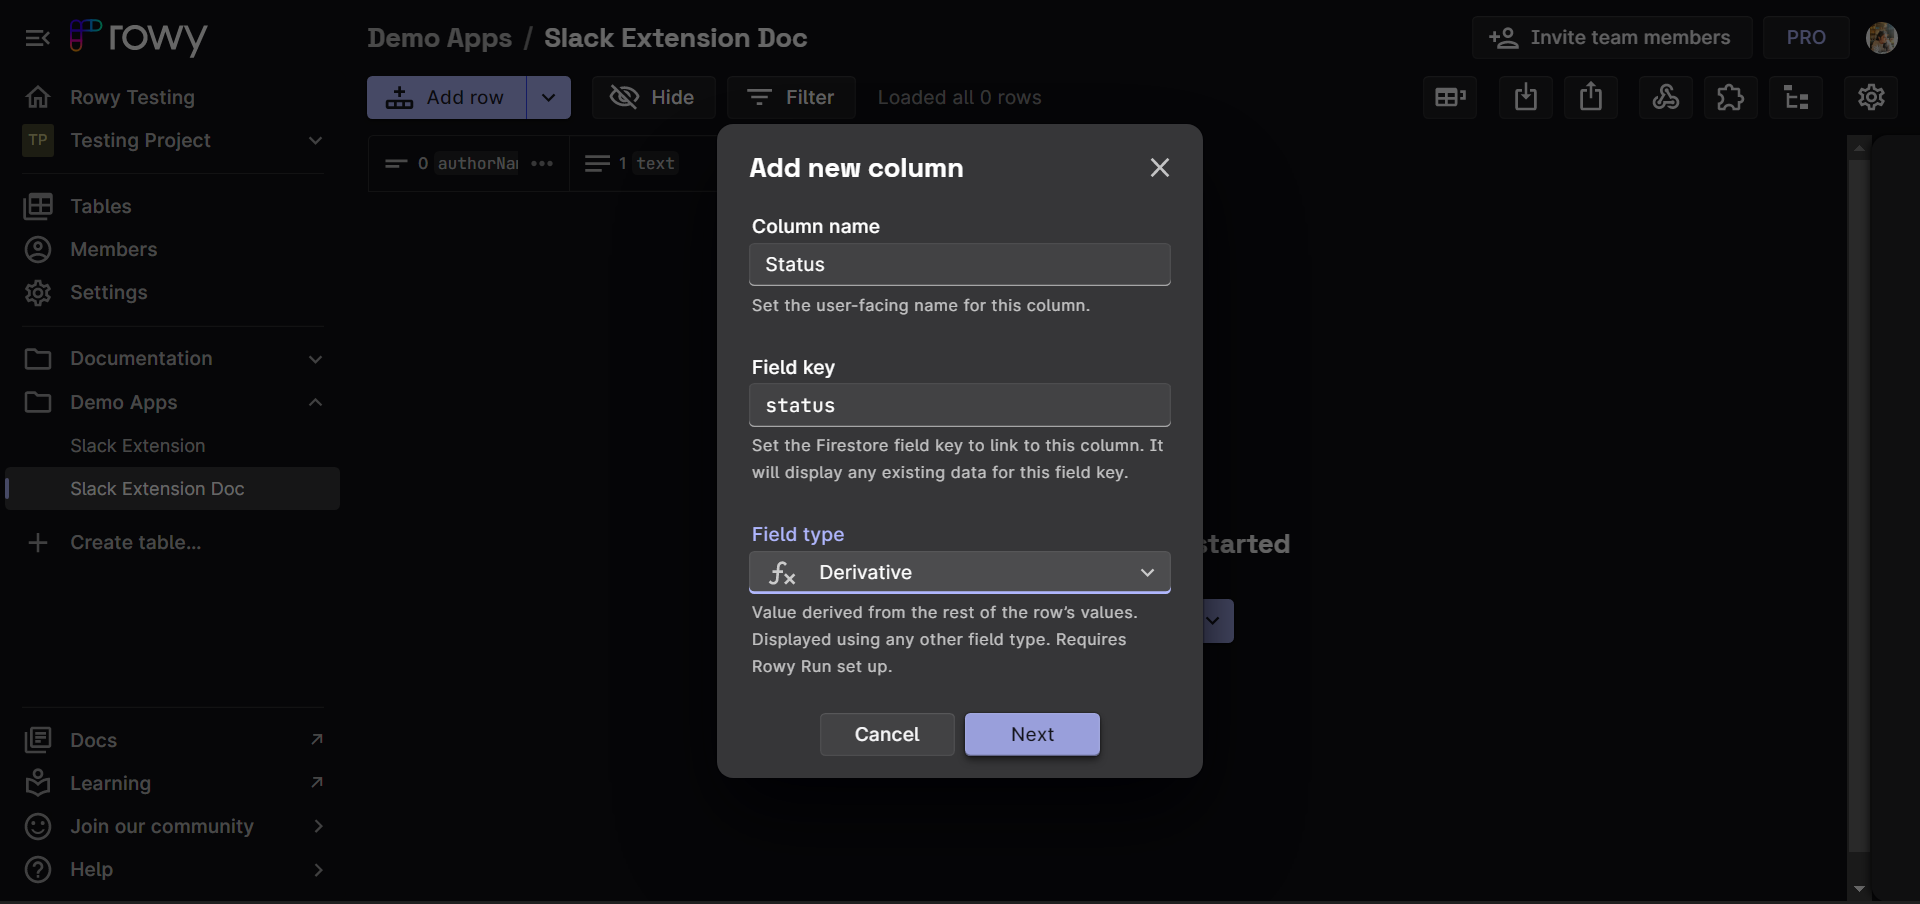Click the import data icon

(1525, 97)
